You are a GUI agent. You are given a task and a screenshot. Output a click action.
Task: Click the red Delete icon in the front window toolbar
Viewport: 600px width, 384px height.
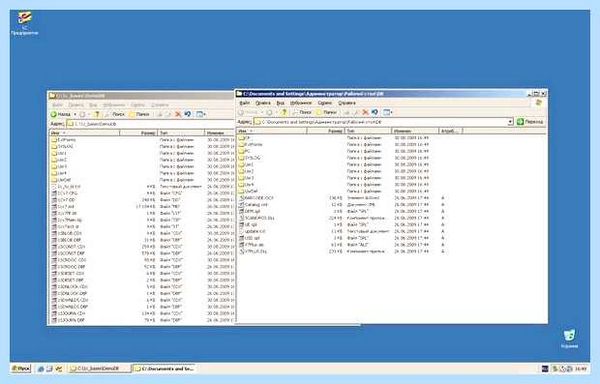tap(365, 112)
